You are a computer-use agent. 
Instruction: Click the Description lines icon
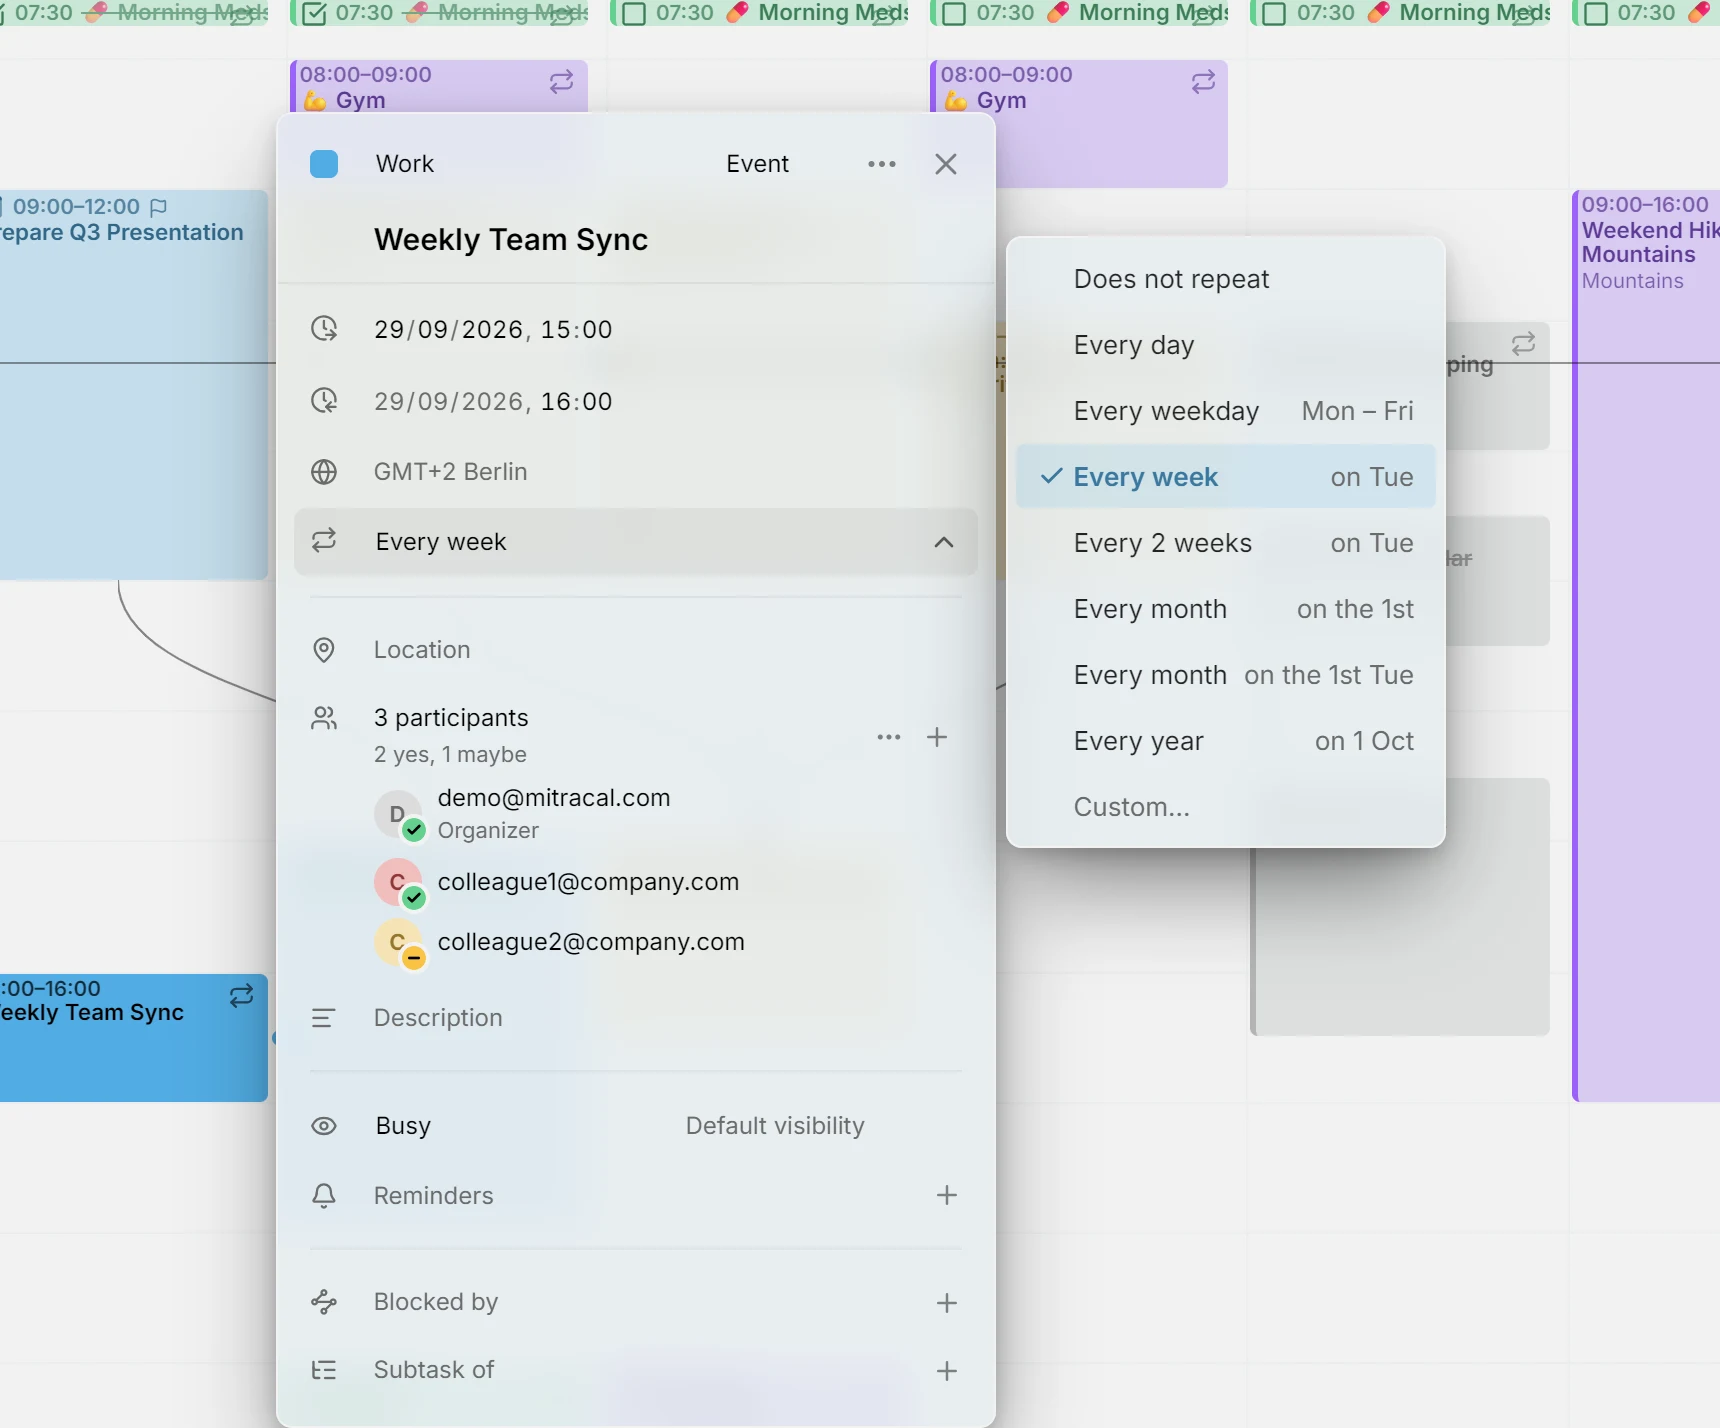324,1018
